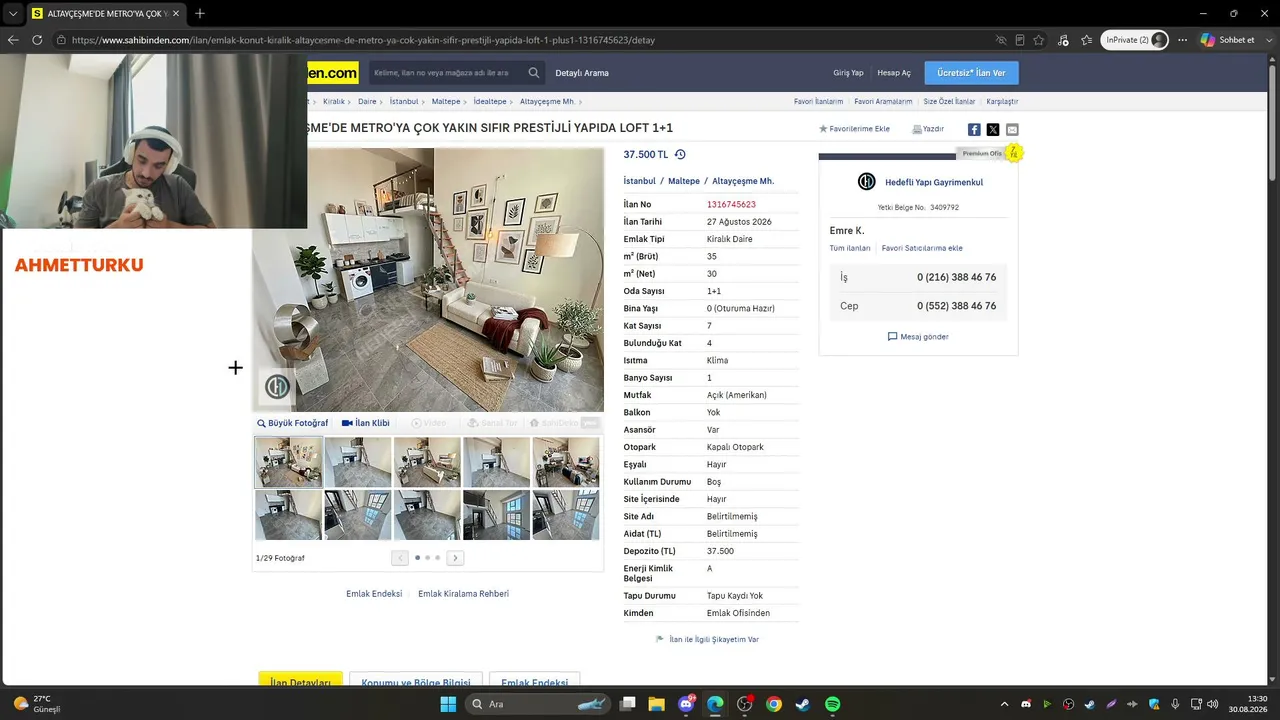Open the media control music icon
Screen dimensions: 1280x720
tap(1063, 40)
